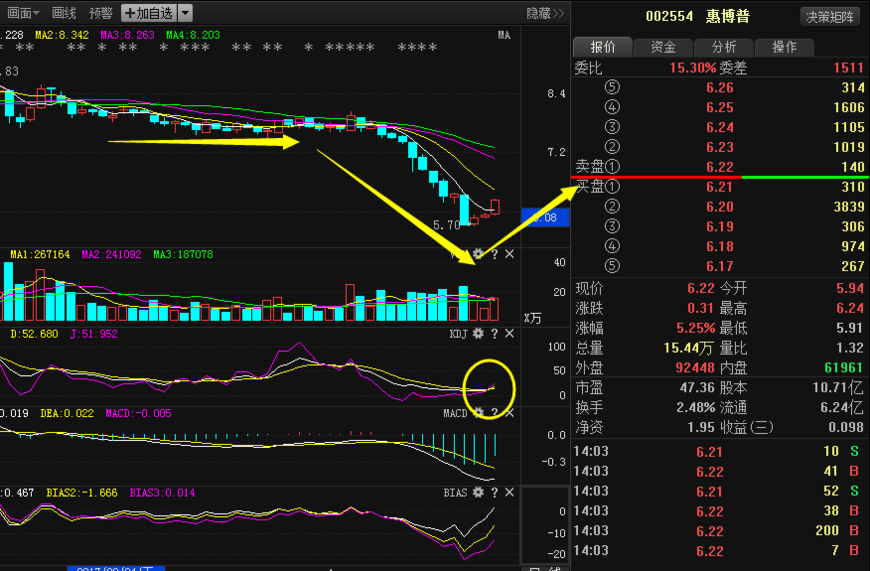
Task: Click the 5.70 low price label
Action: click(x=447, y=225)
